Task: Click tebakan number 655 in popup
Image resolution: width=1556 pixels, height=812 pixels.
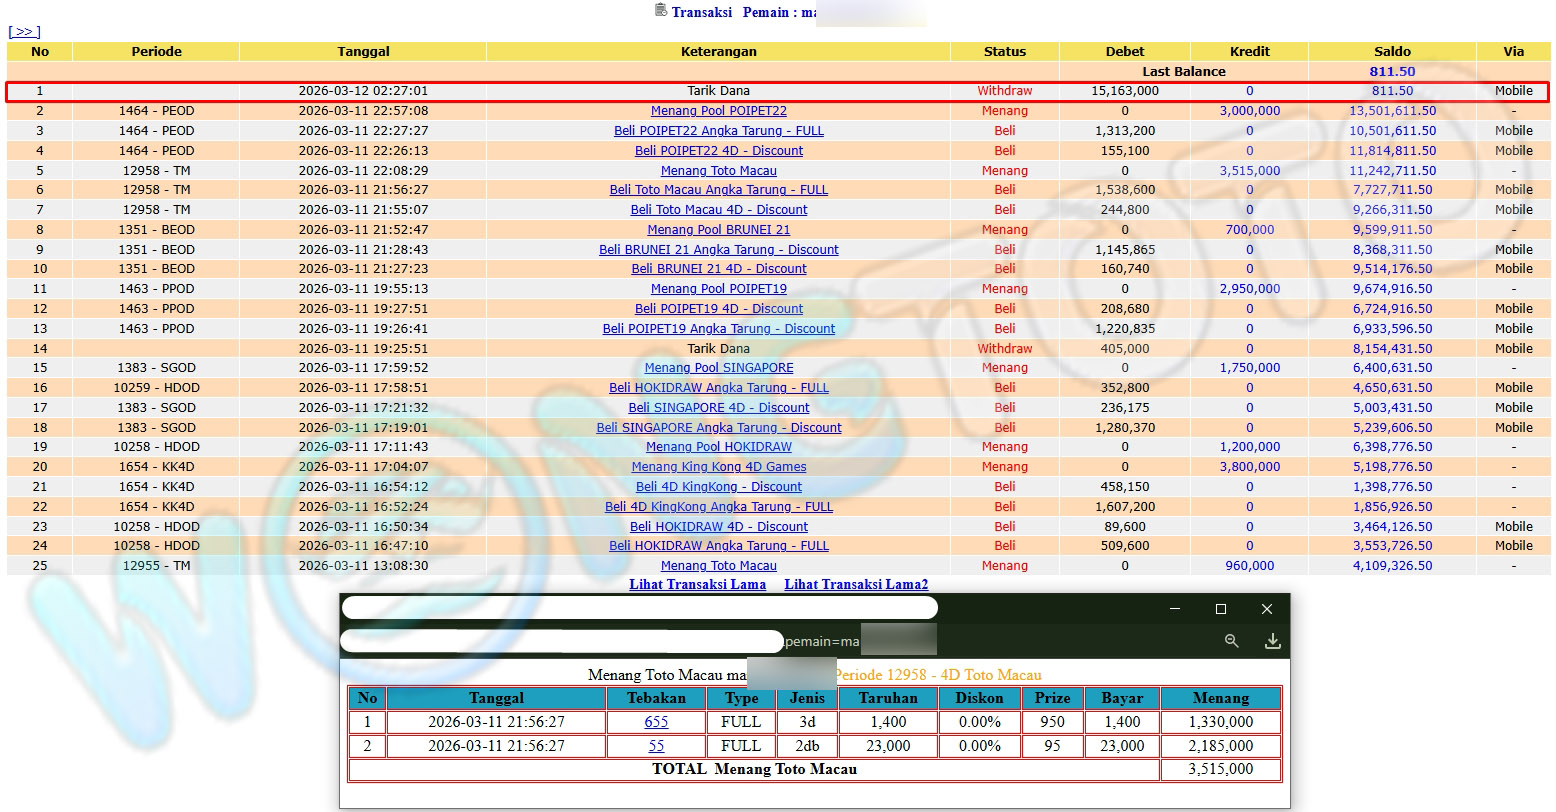Action: tap(656, 722)
